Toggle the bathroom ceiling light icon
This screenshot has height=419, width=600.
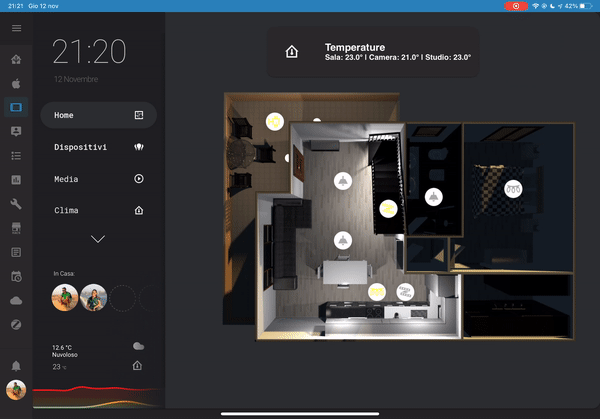click(x=433, y=197)
